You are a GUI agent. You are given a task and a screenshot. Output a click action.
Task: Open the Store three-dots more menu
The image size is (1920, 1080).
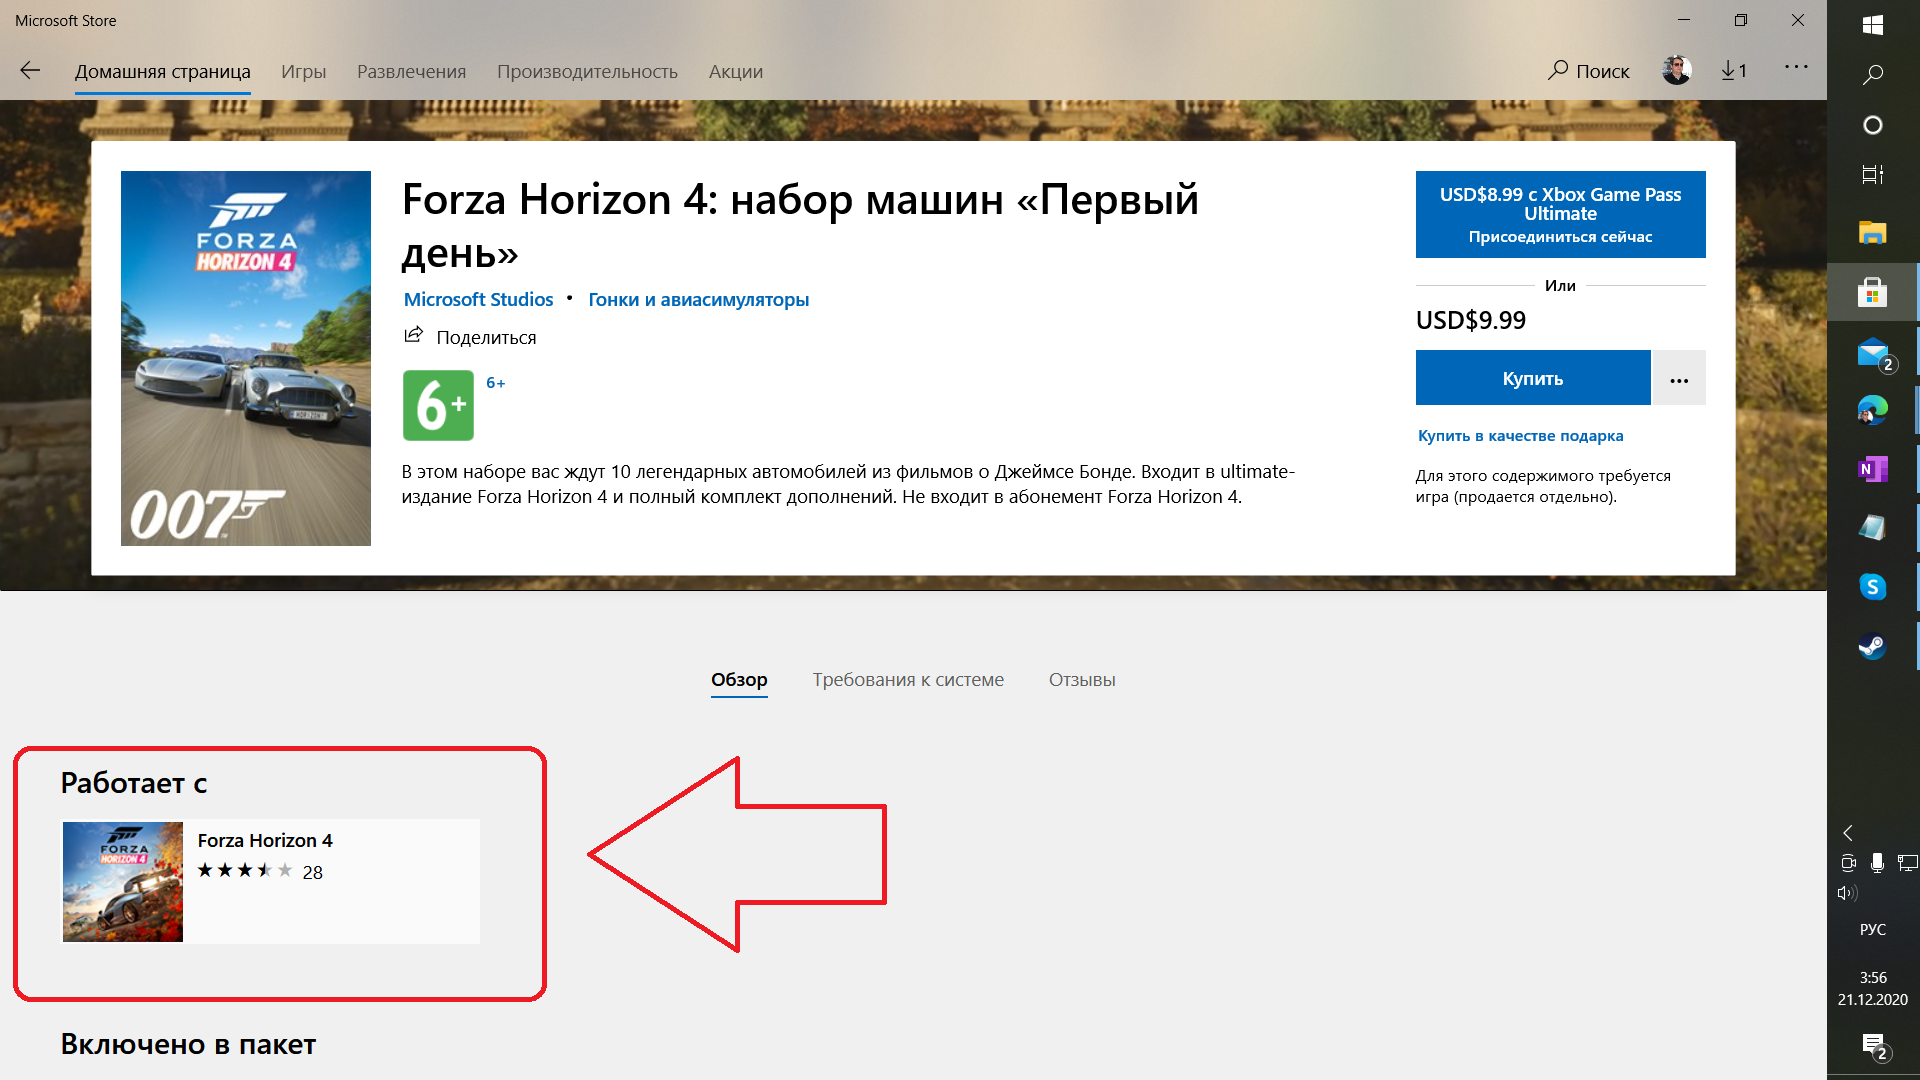coord(1796,67)
